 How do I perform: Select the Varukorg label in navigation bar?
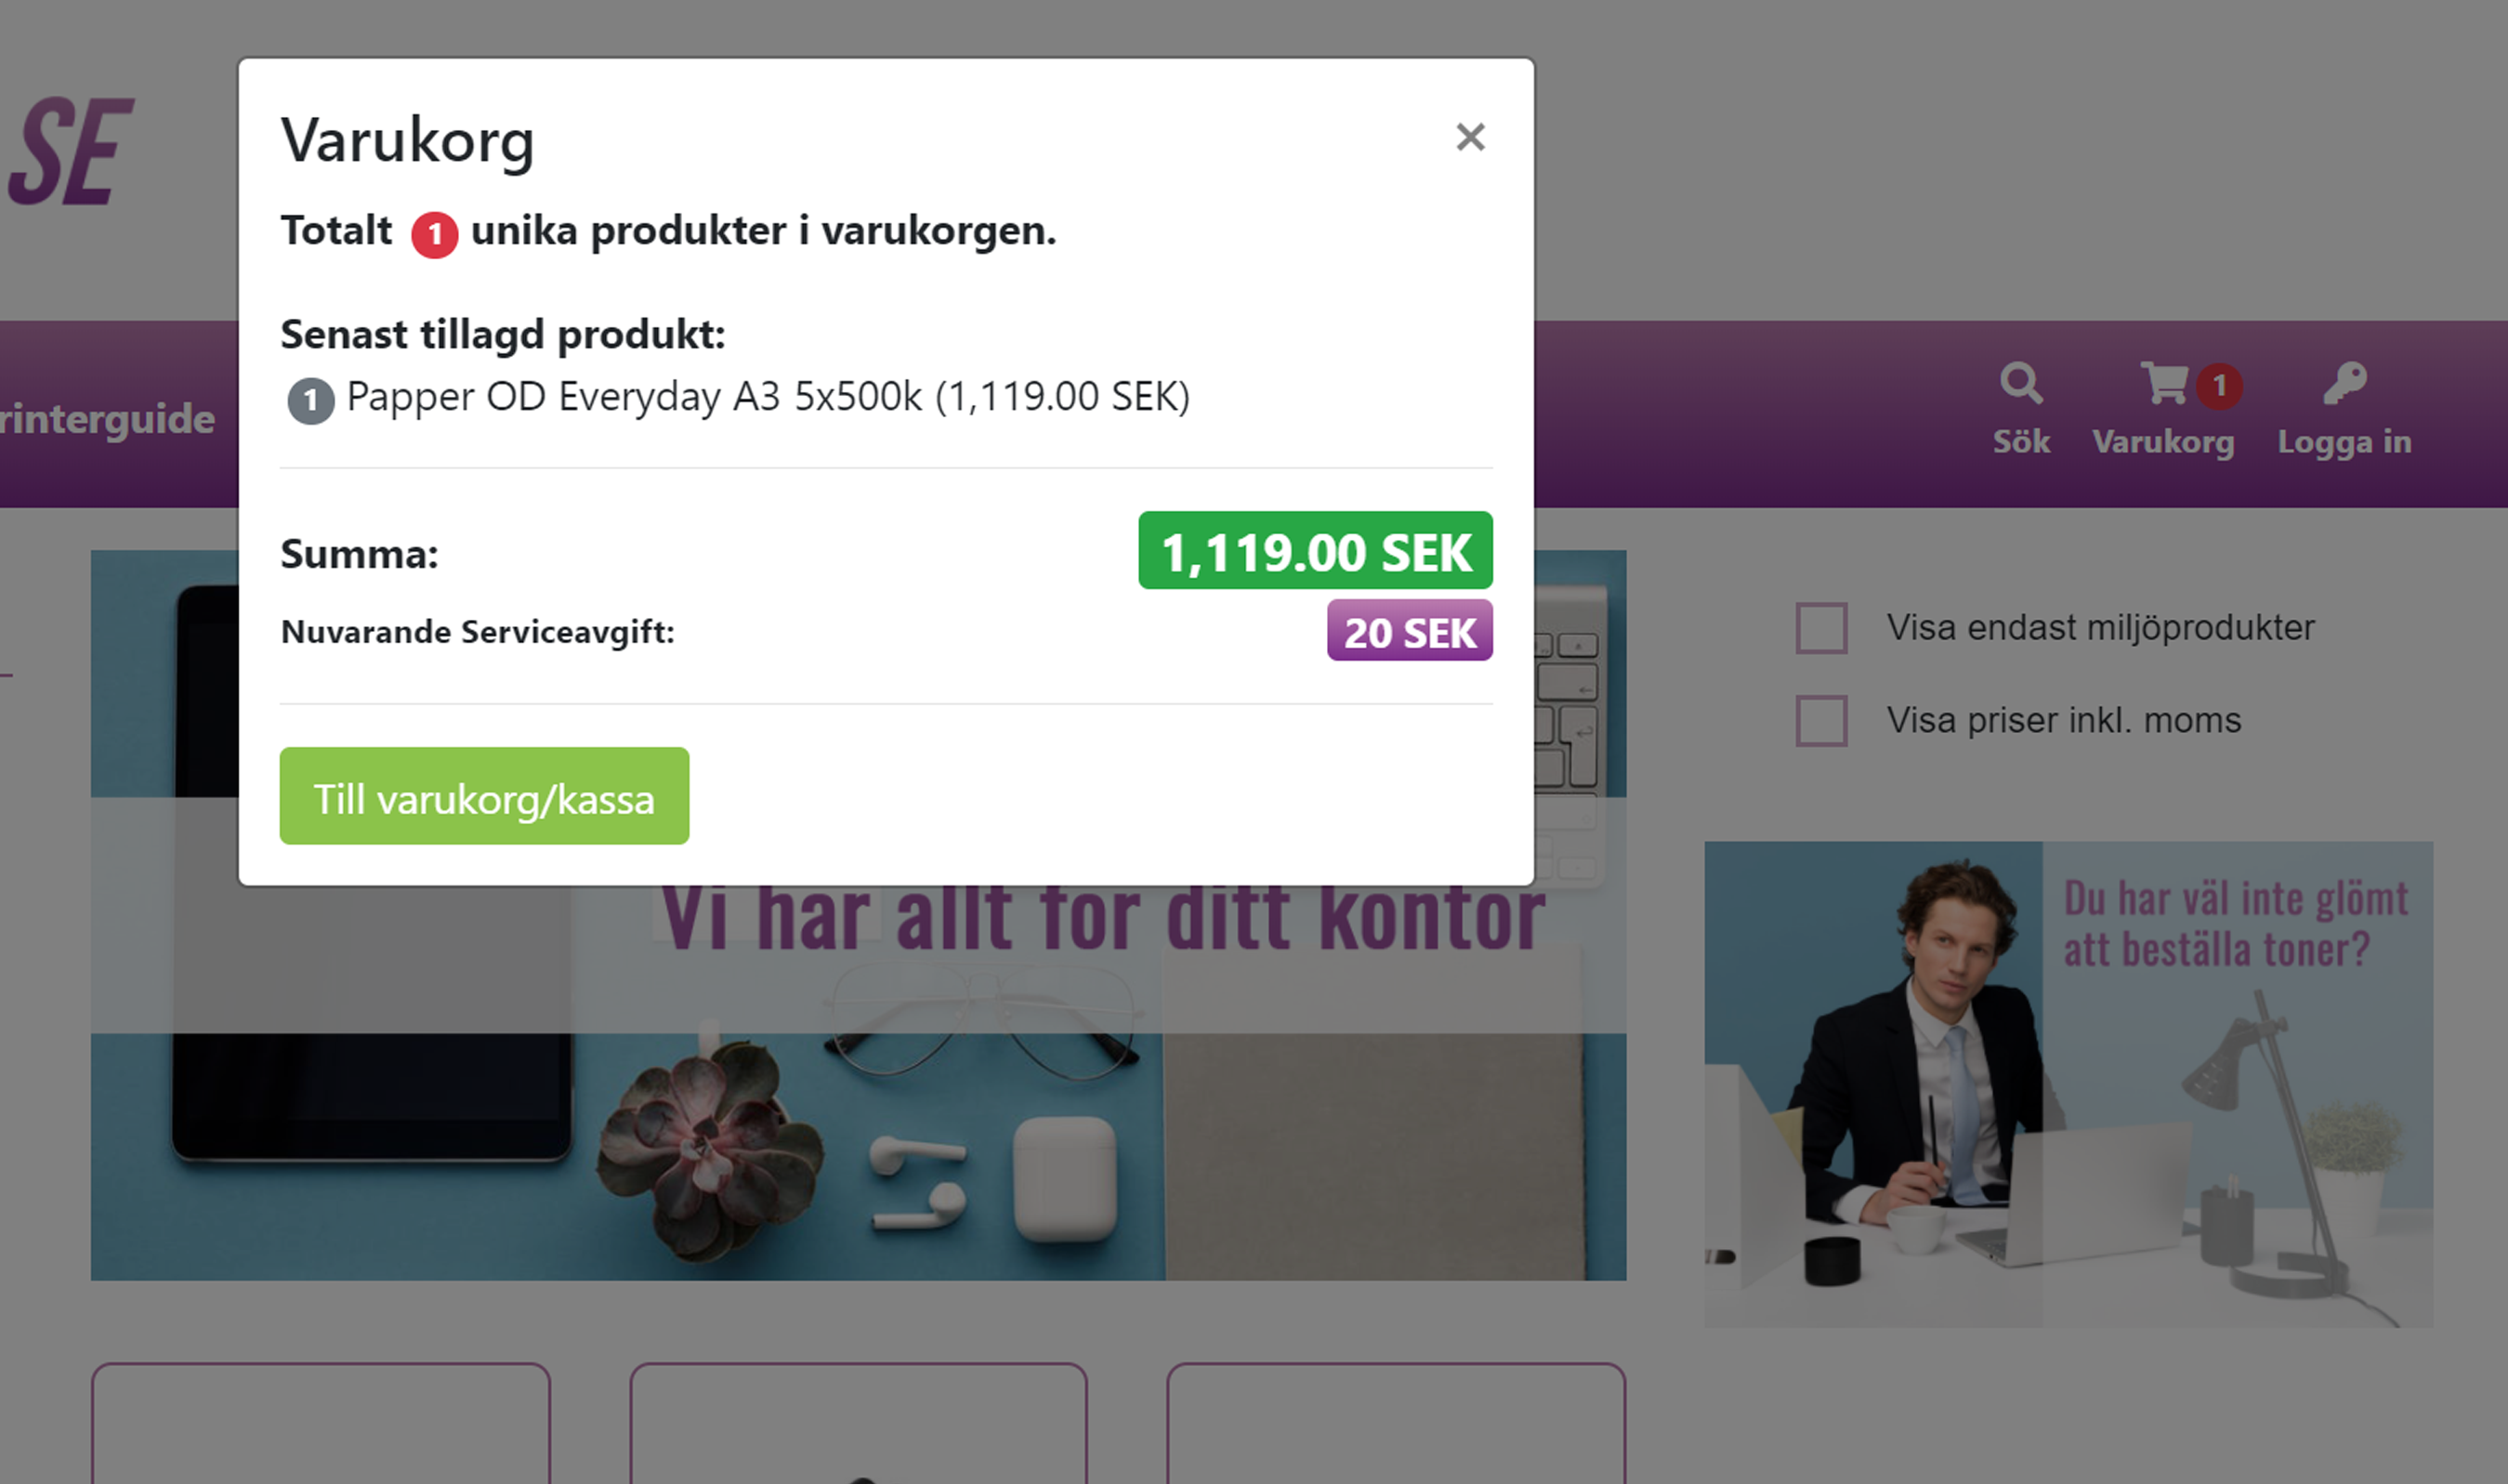(2163, 442)
